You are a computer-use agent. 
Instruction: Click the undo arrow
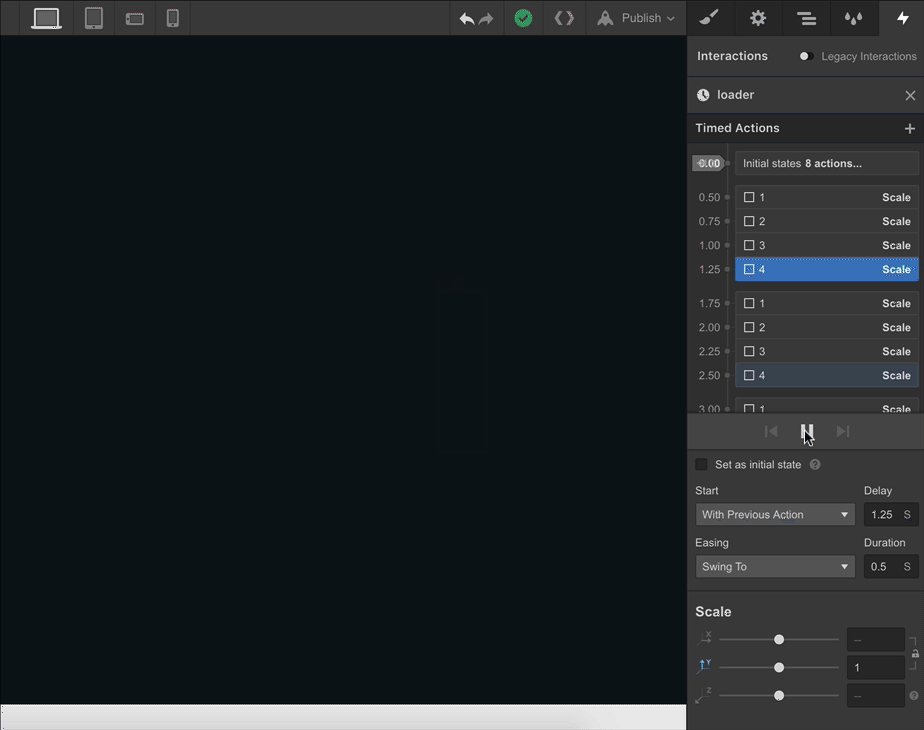(x=467, y=19)
